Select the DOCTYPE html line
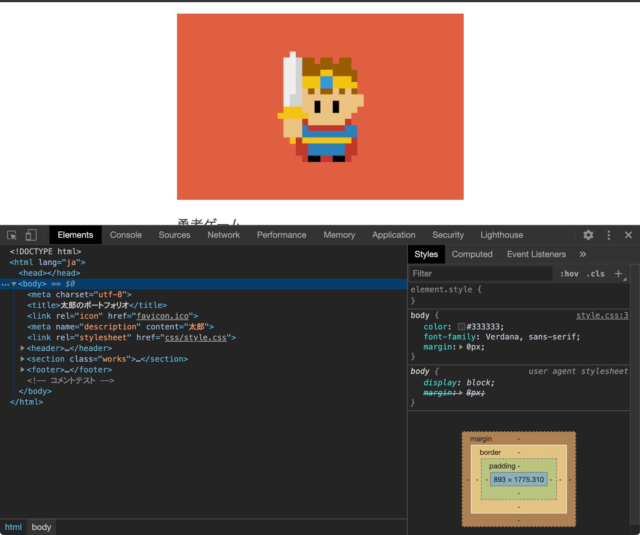The width and height of the screenshot is (640, 535). click(x=45, y=252)
